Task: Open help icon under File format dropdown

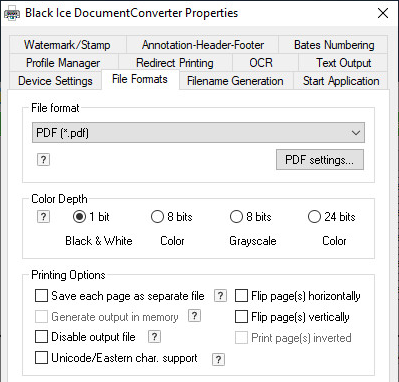Action: click(x=43, y=160)
